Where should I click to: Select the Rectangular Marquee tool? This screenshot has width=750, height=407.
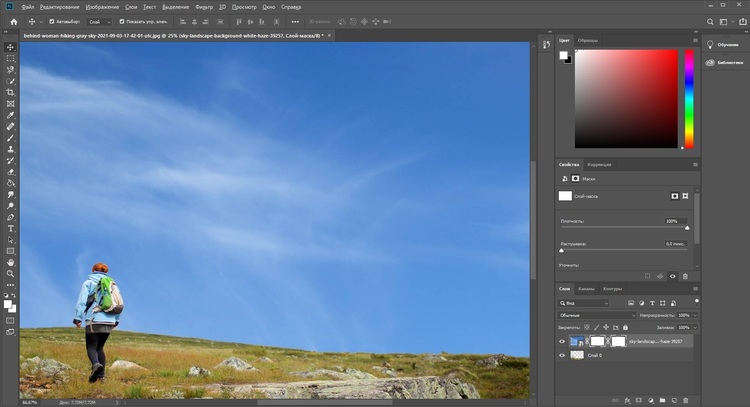(11, 58)
